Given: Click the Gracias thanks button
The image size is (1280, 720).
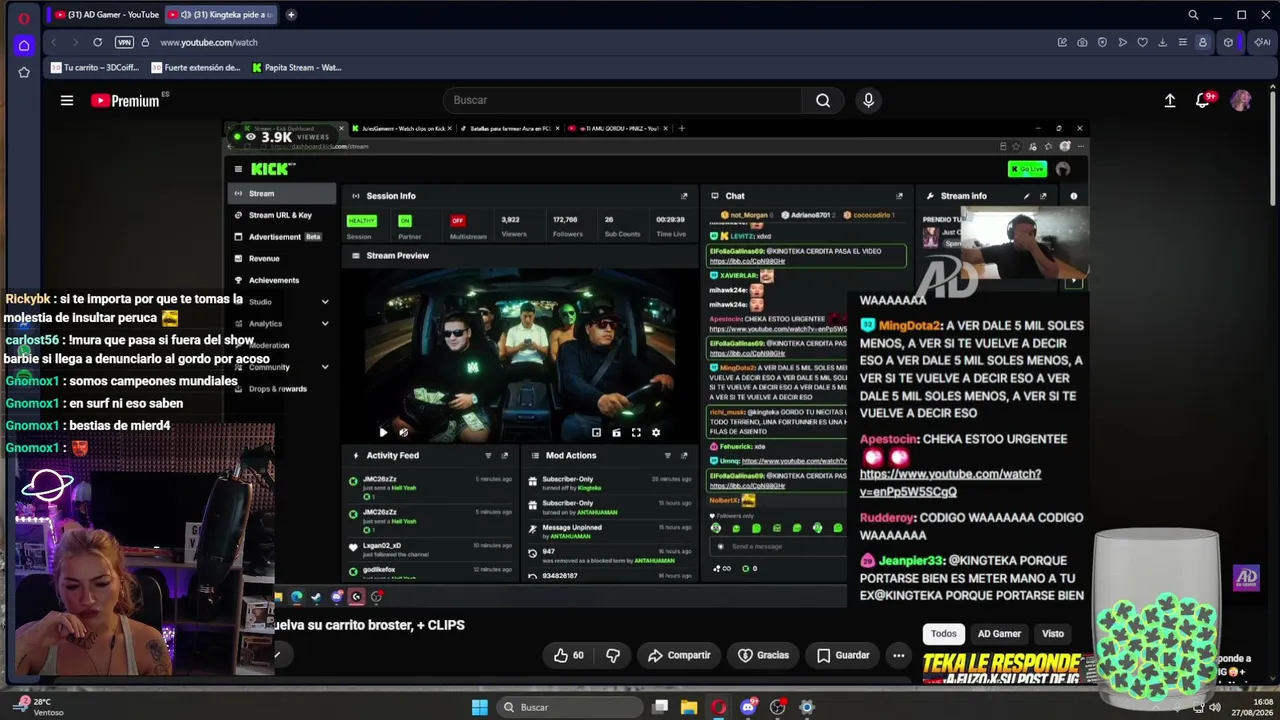Looking at the screenshot, I should coord(763,655).
